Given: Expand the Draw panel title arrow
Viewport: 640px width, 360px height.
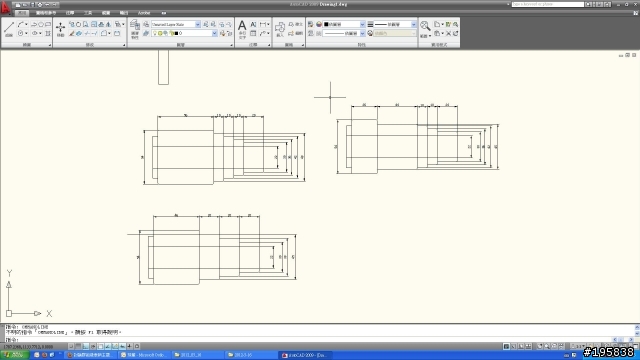Looking at the screenshot, I should pyautogui.click(x=50, y=45).
